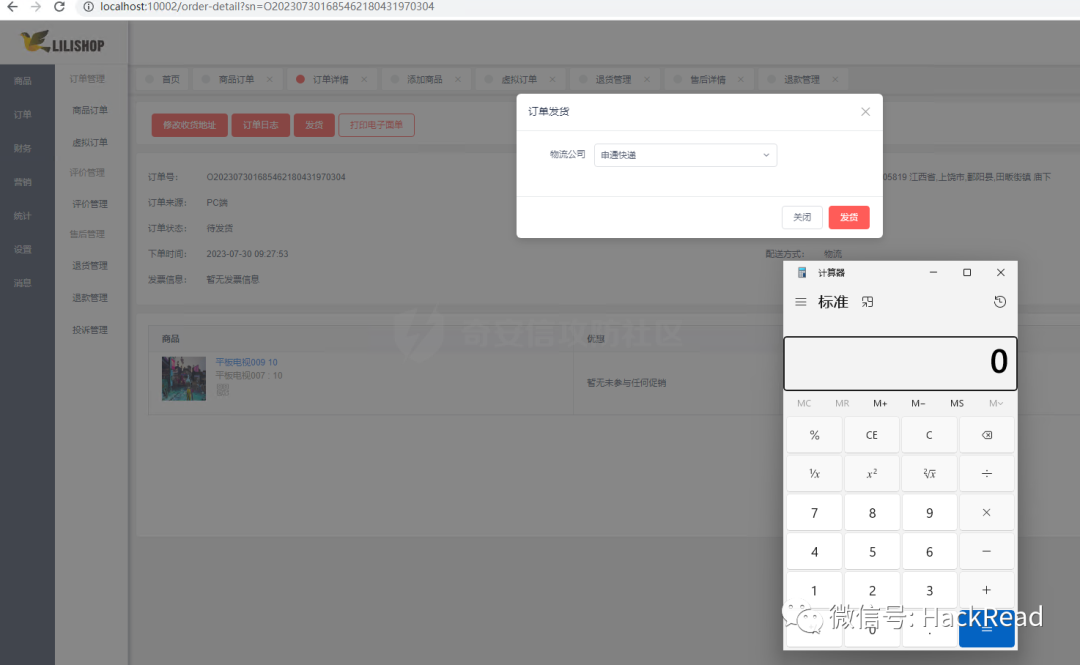Image resolution: width=1080 pixels, height=665 pixels.
Task: Switch to the 添加商品 tab
Action: 424,78
